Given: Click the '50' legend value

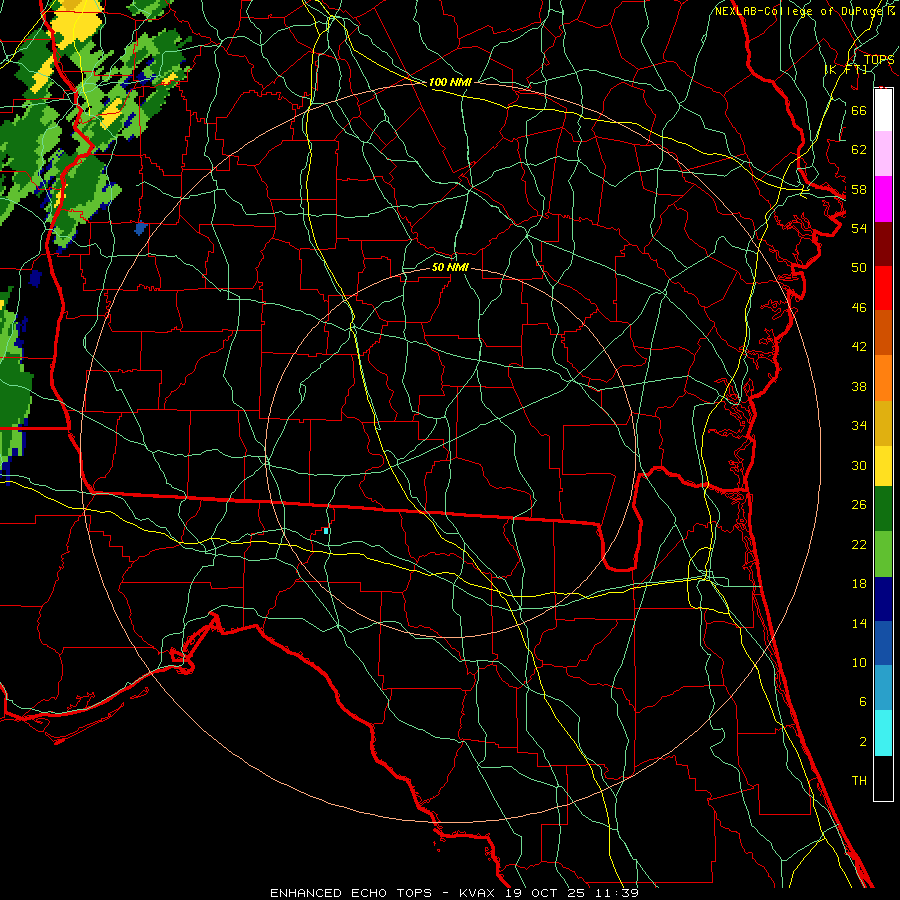Looking at the screenshot, I should (x=859, y=267).
